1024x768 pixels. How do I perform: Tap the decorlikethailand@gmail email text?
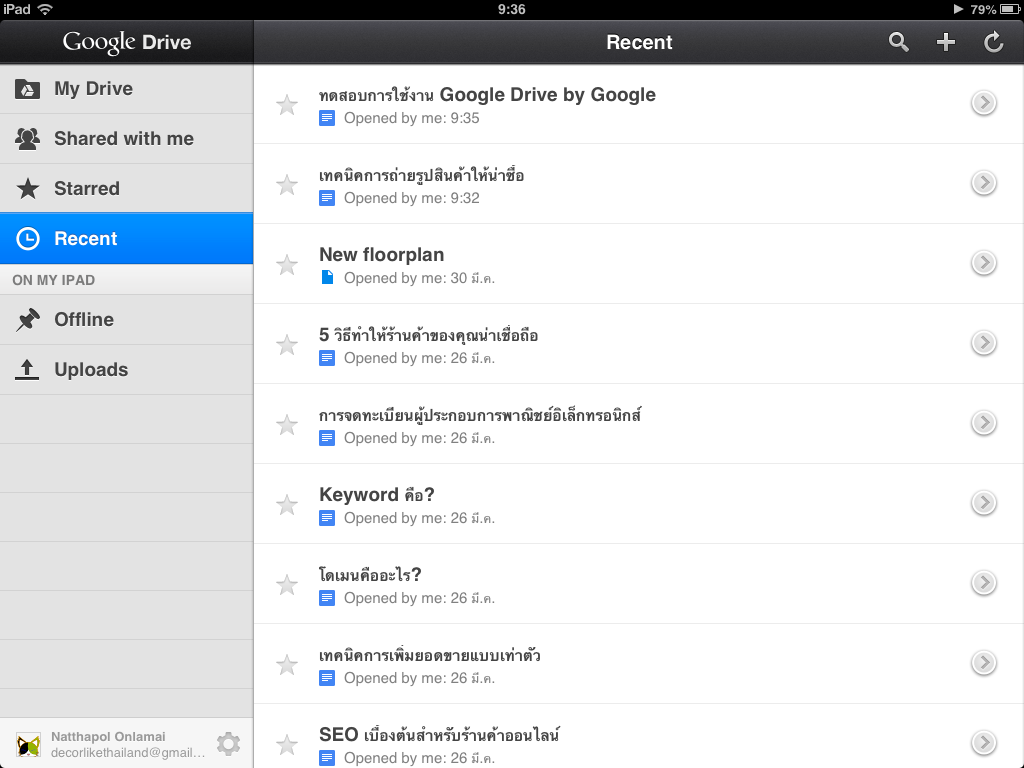(x=128, y=753)
